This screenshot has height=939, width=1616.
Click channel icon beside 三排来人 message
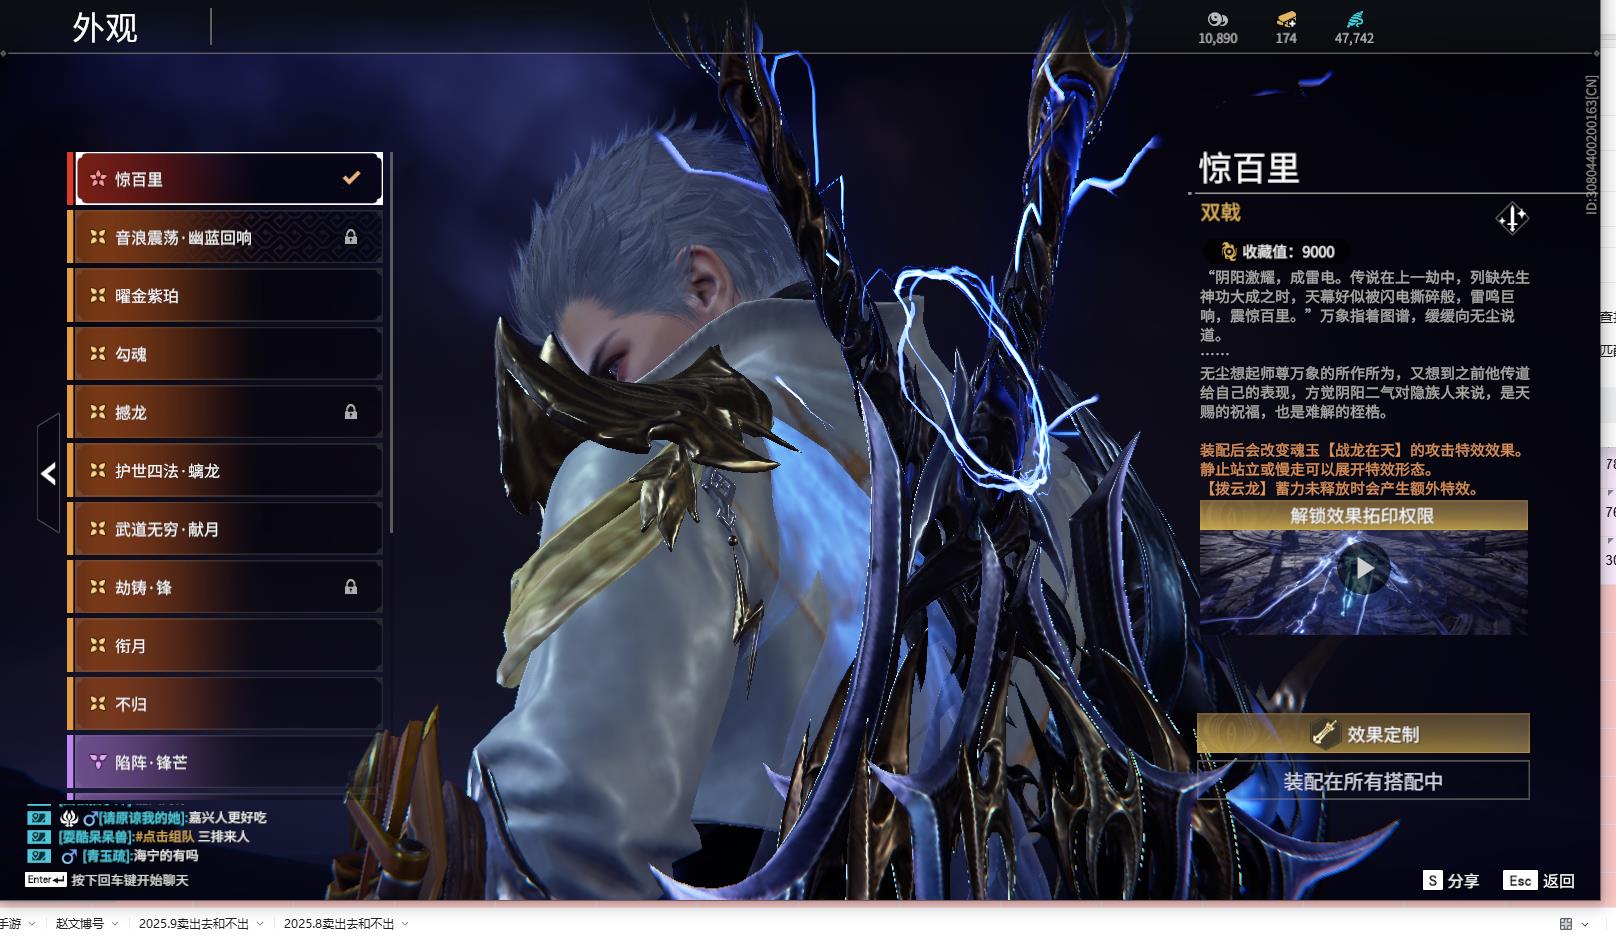click(x=38, y=837)
